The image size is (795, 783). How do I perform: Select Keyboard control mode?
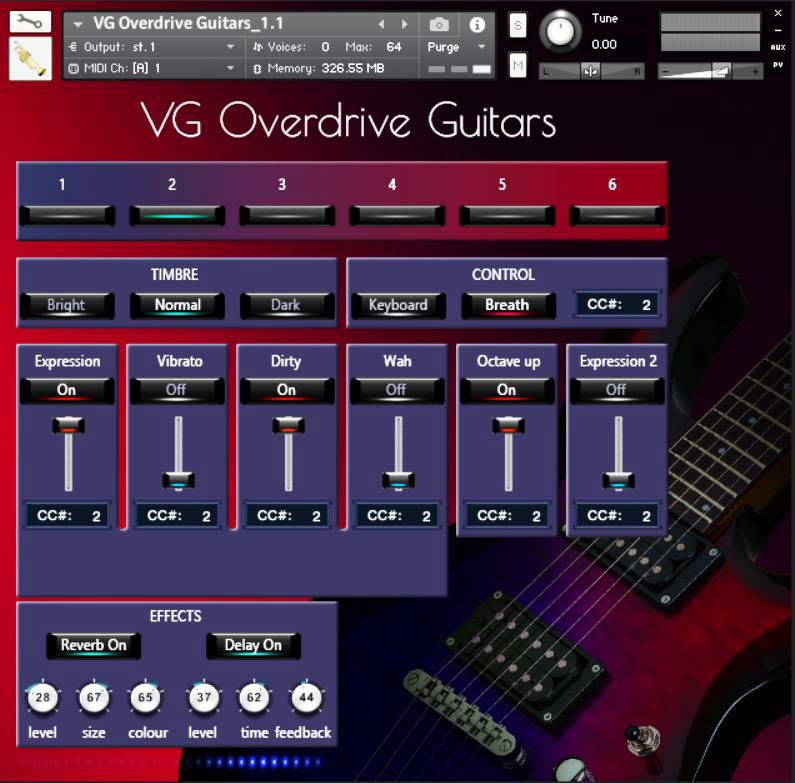398,305
